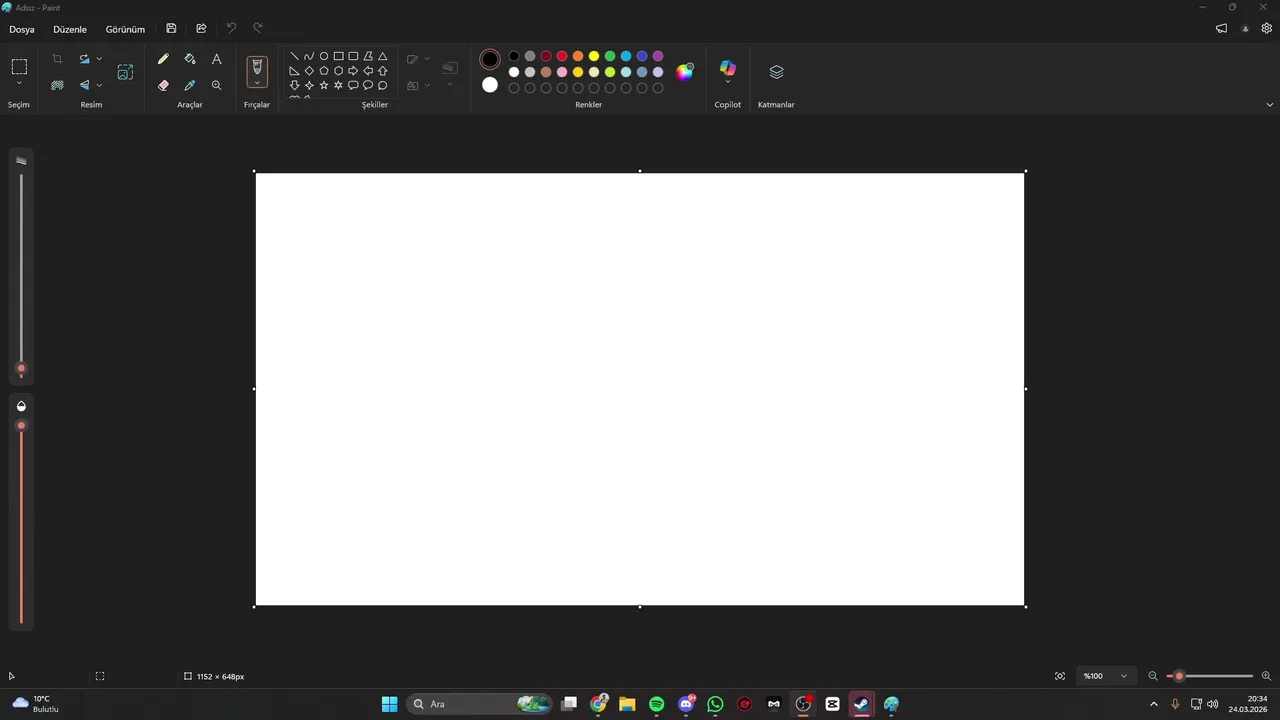Choose the triangle shape
Screen dimensions: 1280x720
pos(382,56)
